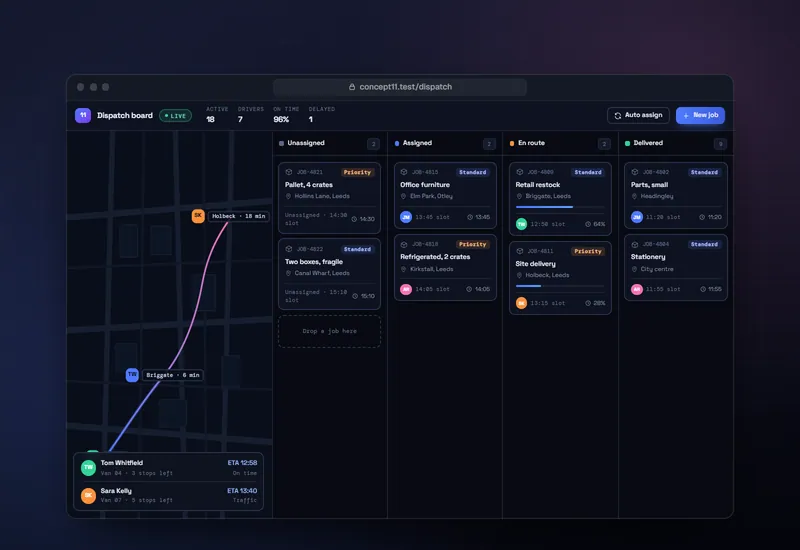
Task: Click the ACTIVE 18 stat
Action: click(217, 115)
